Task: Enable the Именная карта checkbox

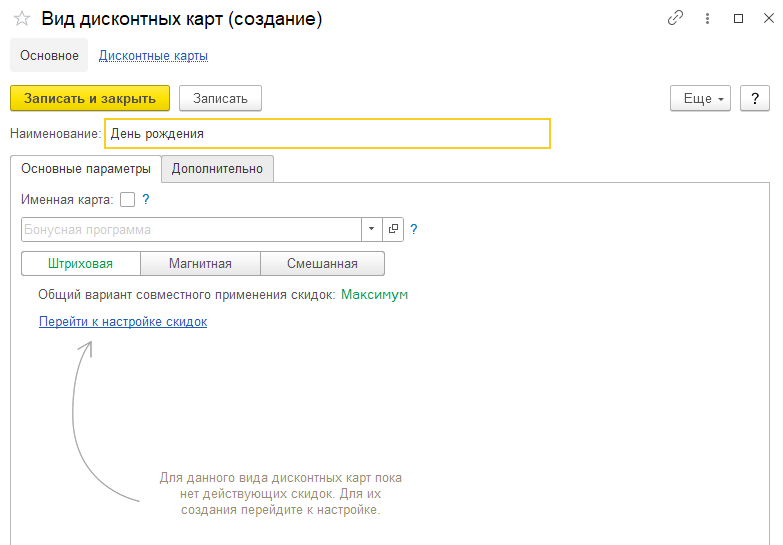Action: point(127,200)
